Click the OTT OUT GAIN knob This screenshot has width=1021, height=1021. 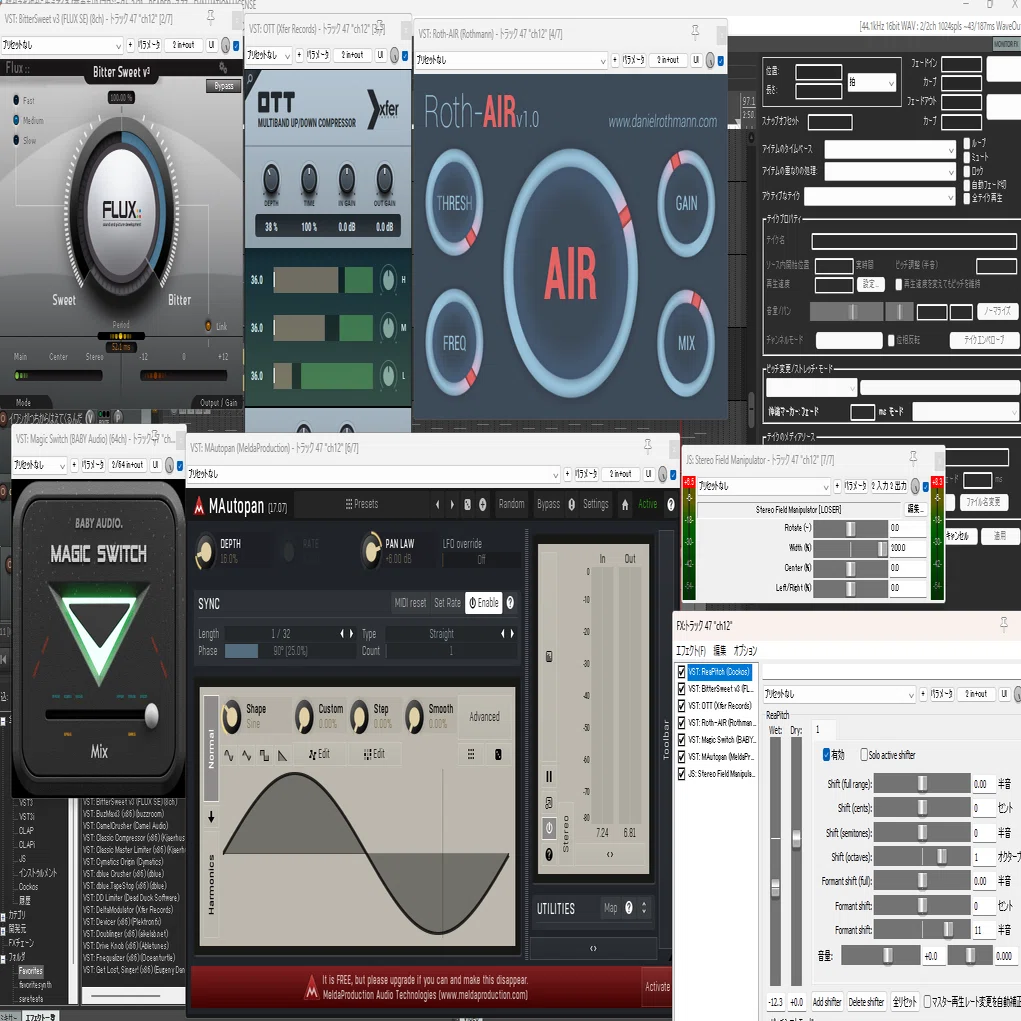384,178
